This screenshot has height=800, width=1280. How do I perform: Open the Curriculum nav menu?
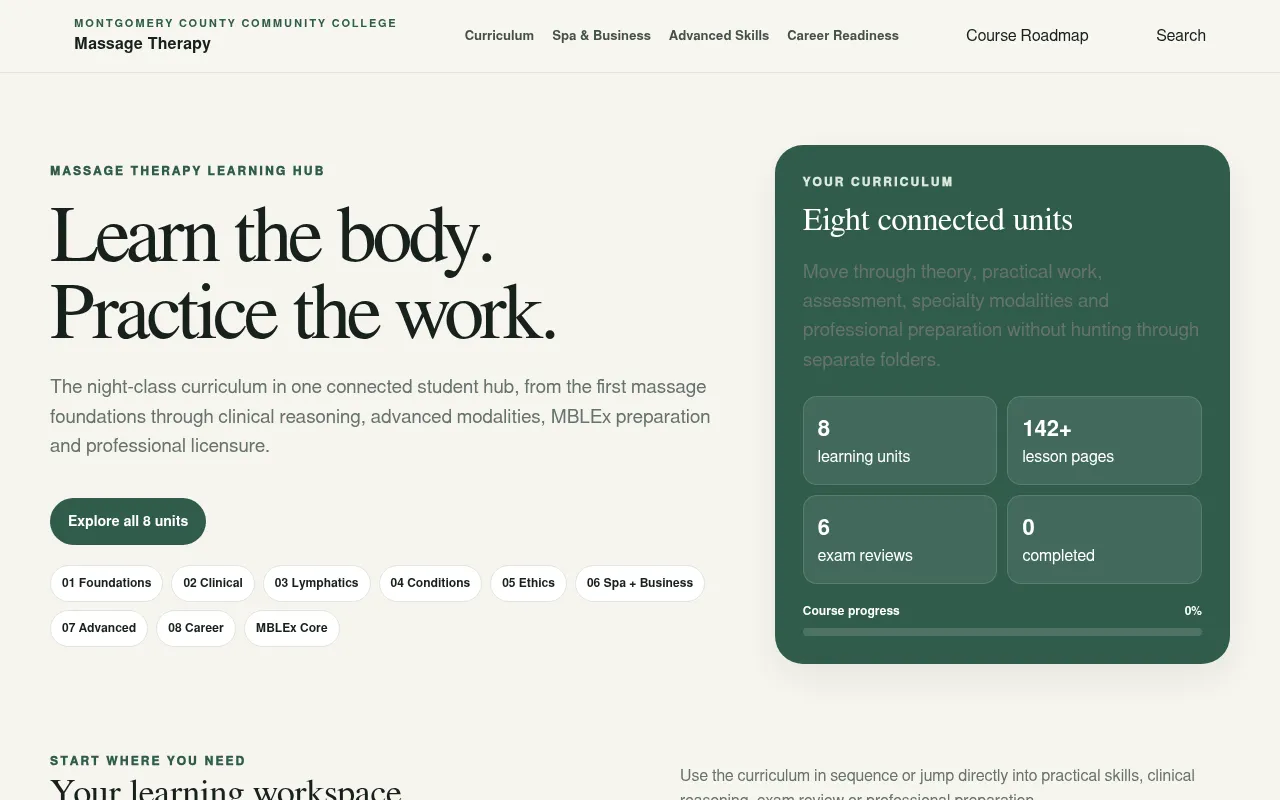[x=499, y=35]
